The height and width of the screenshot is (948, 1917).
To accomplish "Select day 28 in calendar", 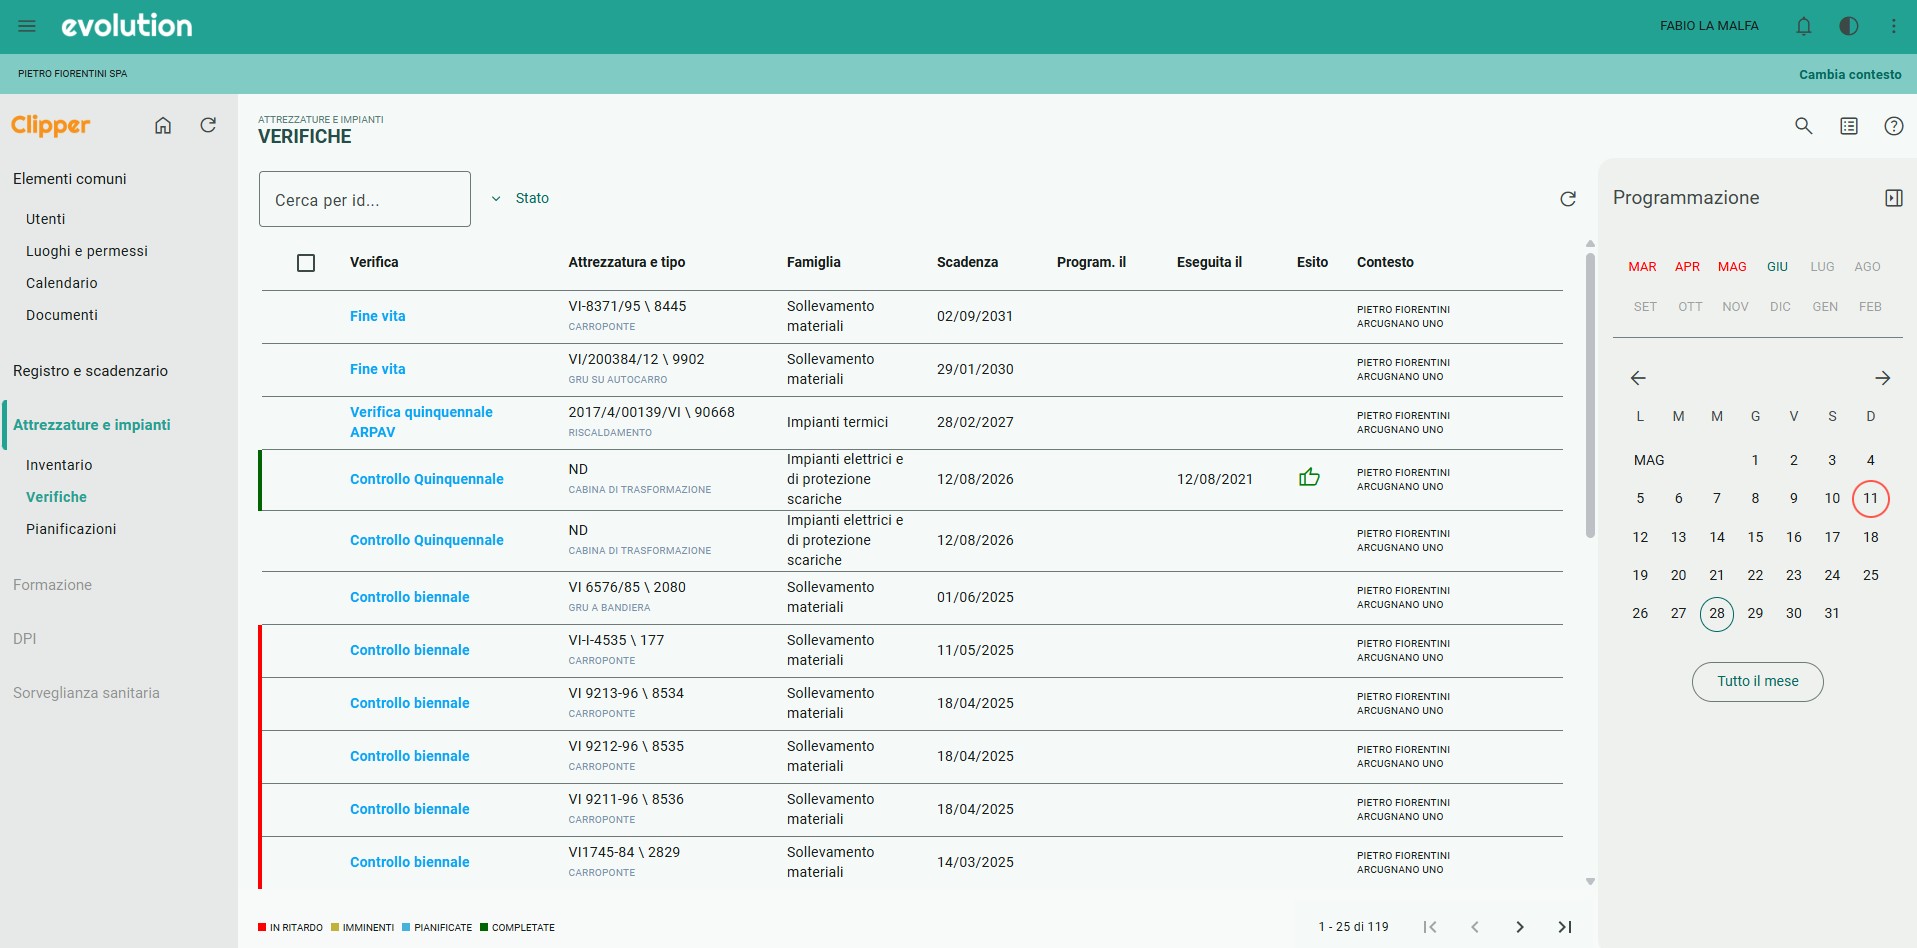I will click(1717, 613).
